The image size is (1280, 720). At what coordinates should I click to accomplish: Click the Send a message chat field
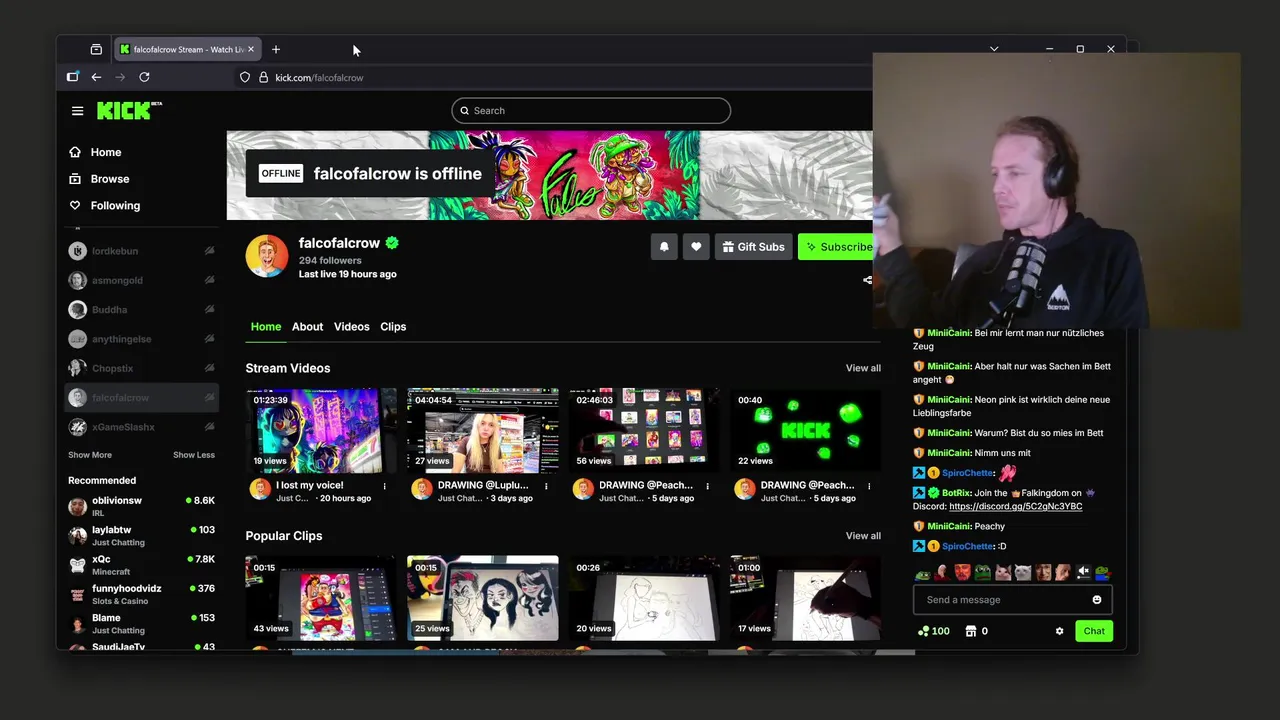(x=1003, y=600)
